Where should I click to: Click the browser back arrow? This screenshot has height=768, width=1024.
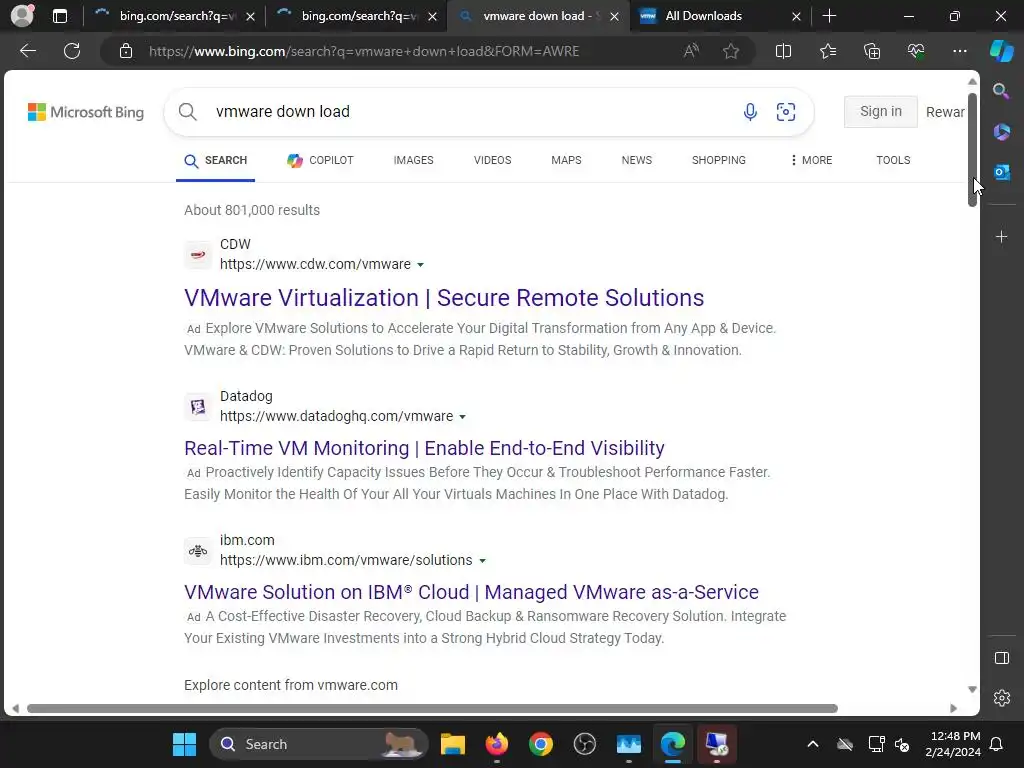27,51
